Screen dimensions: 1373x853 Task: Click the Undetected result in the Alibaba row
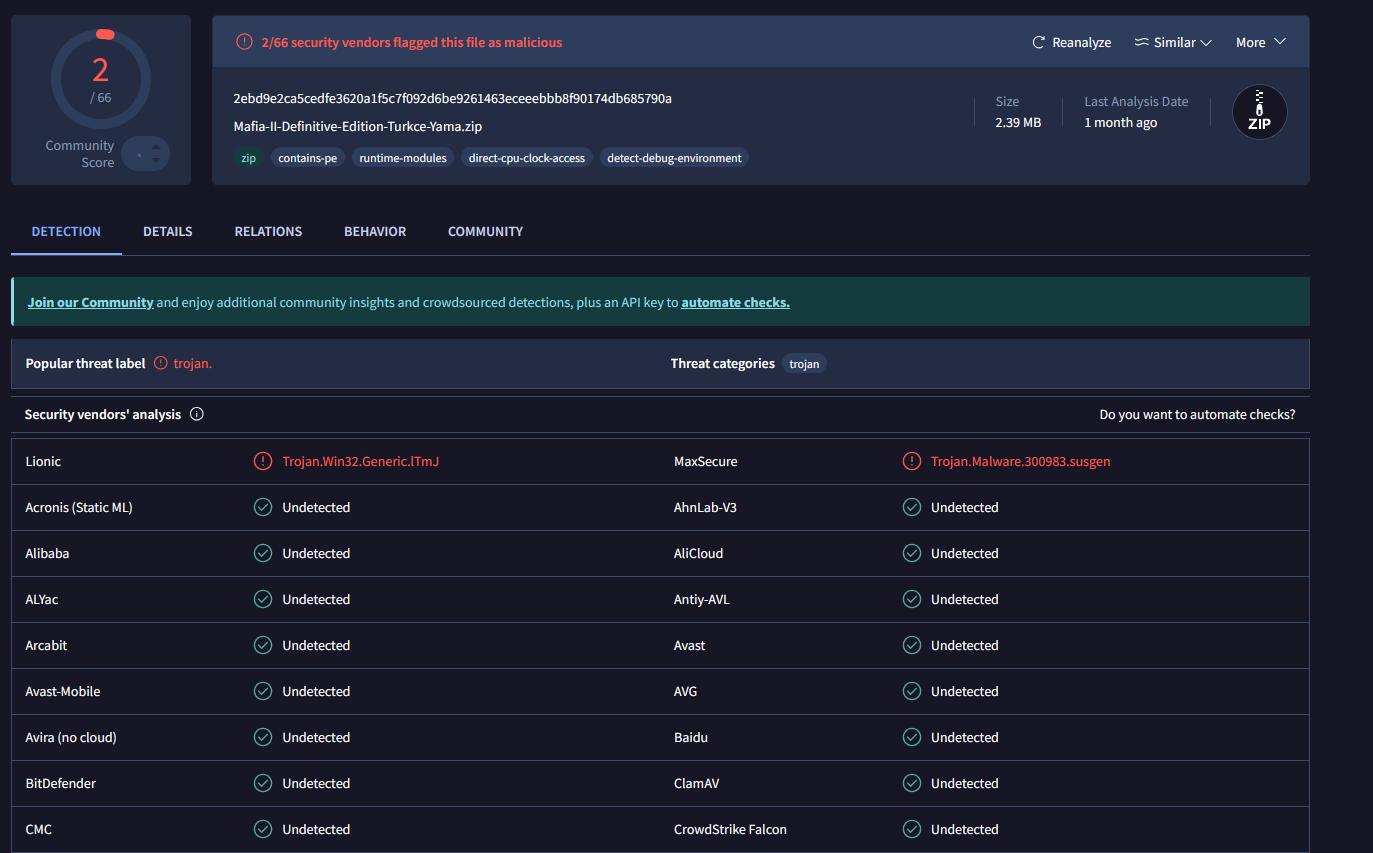tap(316, 553)
